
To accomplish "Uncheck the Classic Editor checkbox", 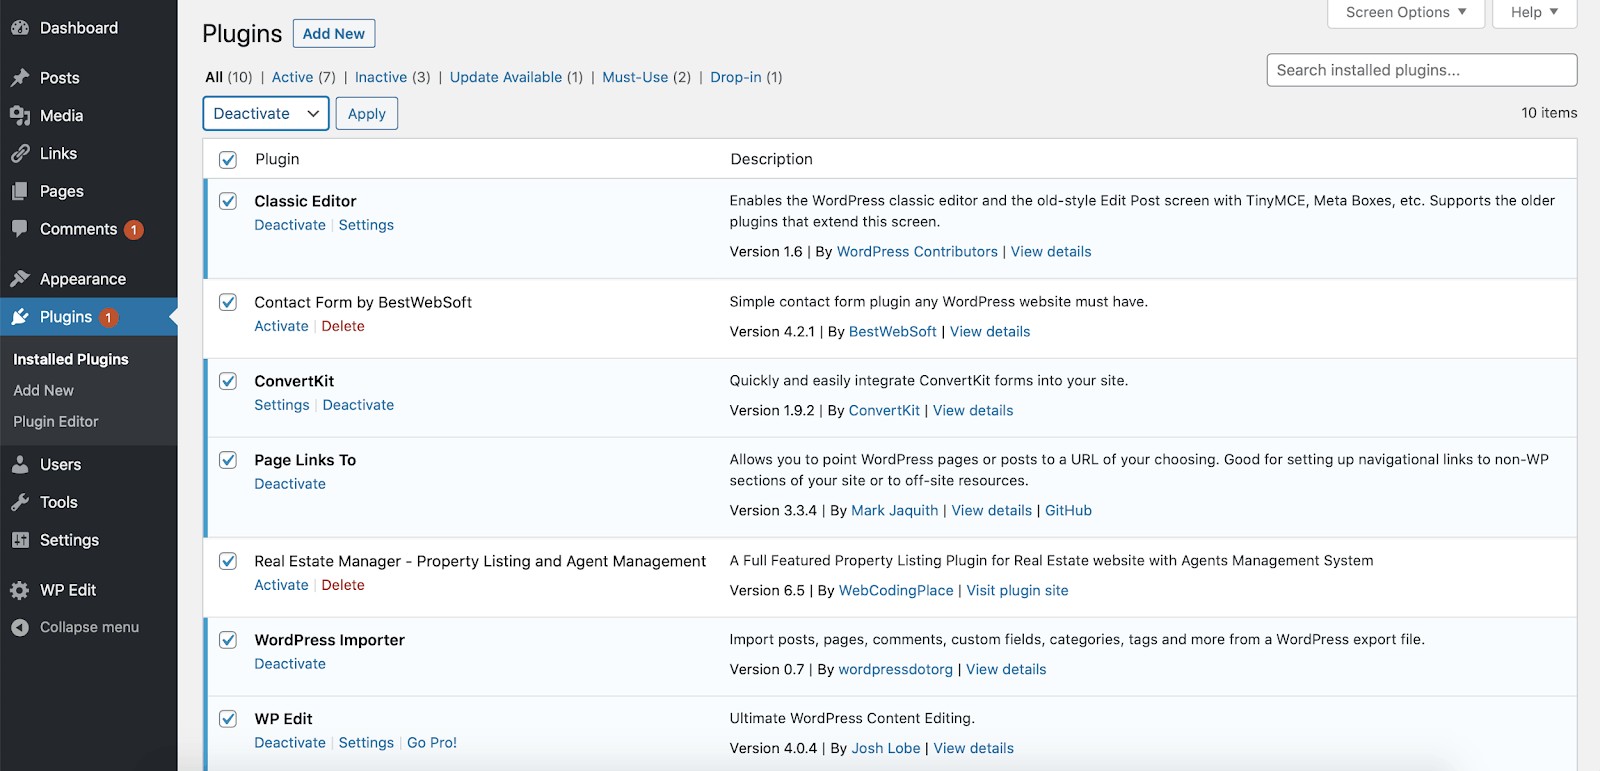I will [x=228, y=201].
